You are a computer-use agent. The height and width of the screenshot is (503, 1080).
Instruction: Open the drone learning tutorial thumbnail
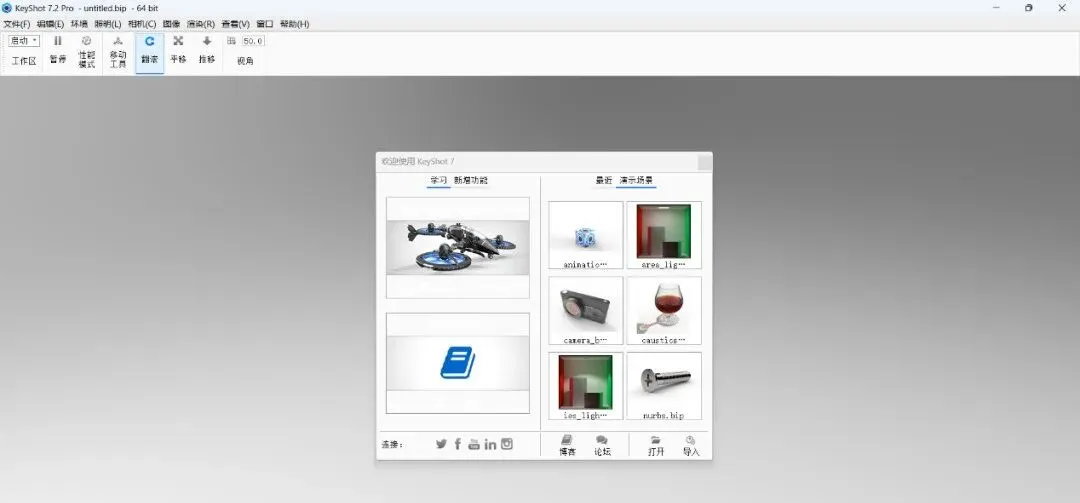click(x=458, y=247)
